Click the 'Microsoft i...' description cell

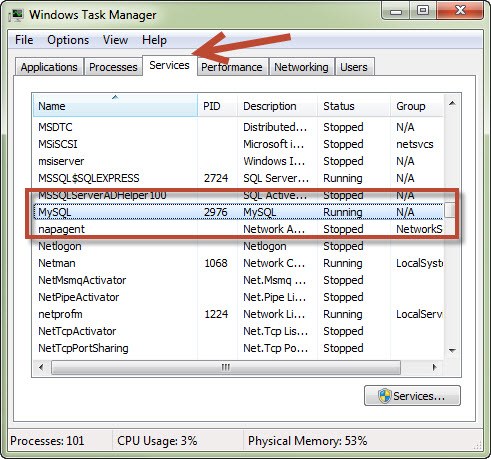point(273,144)
